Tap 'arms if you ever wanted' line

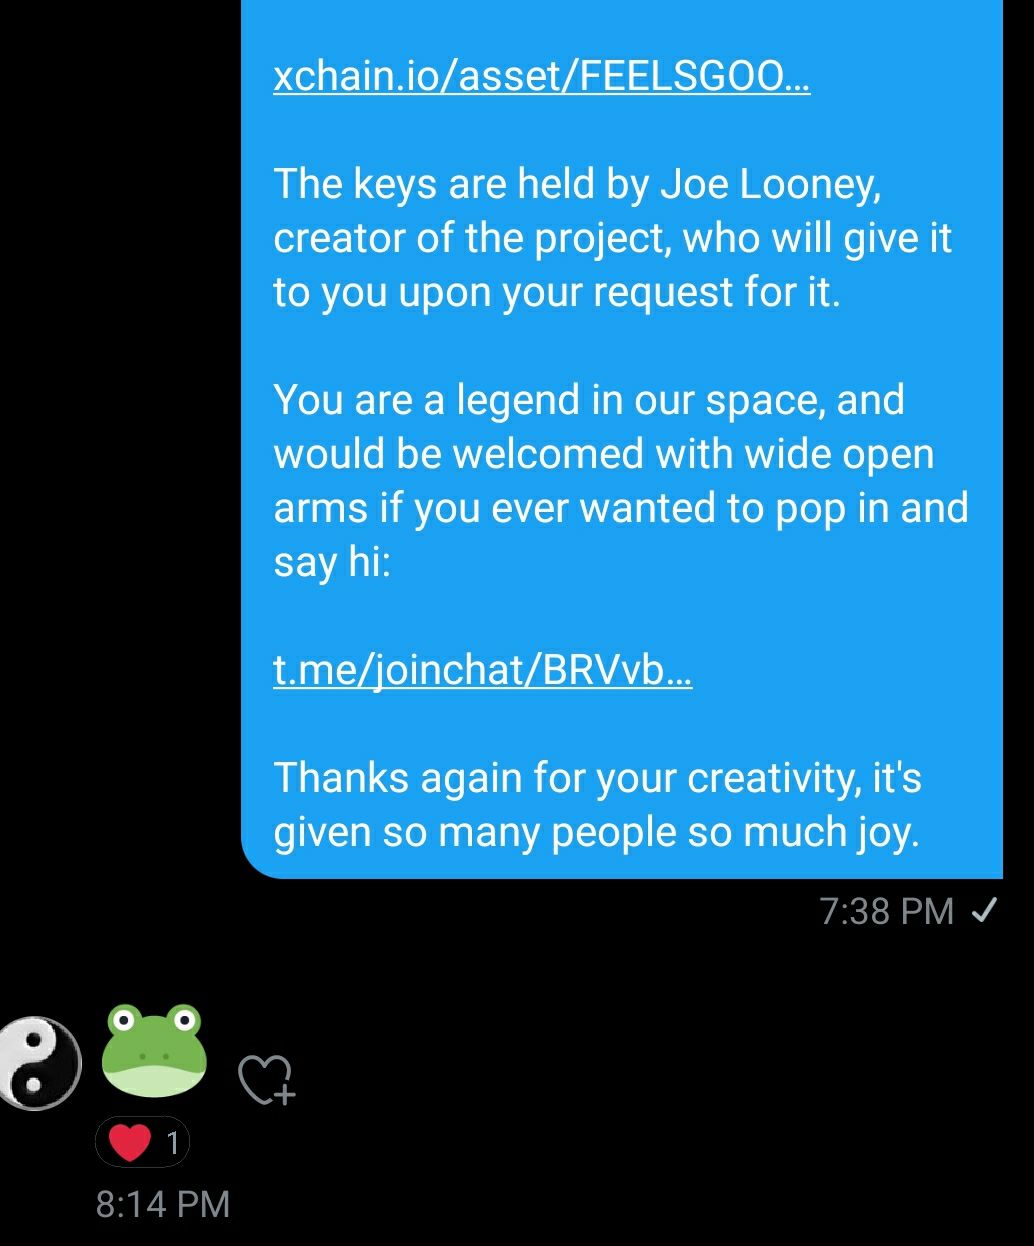(x=621, y=508)
